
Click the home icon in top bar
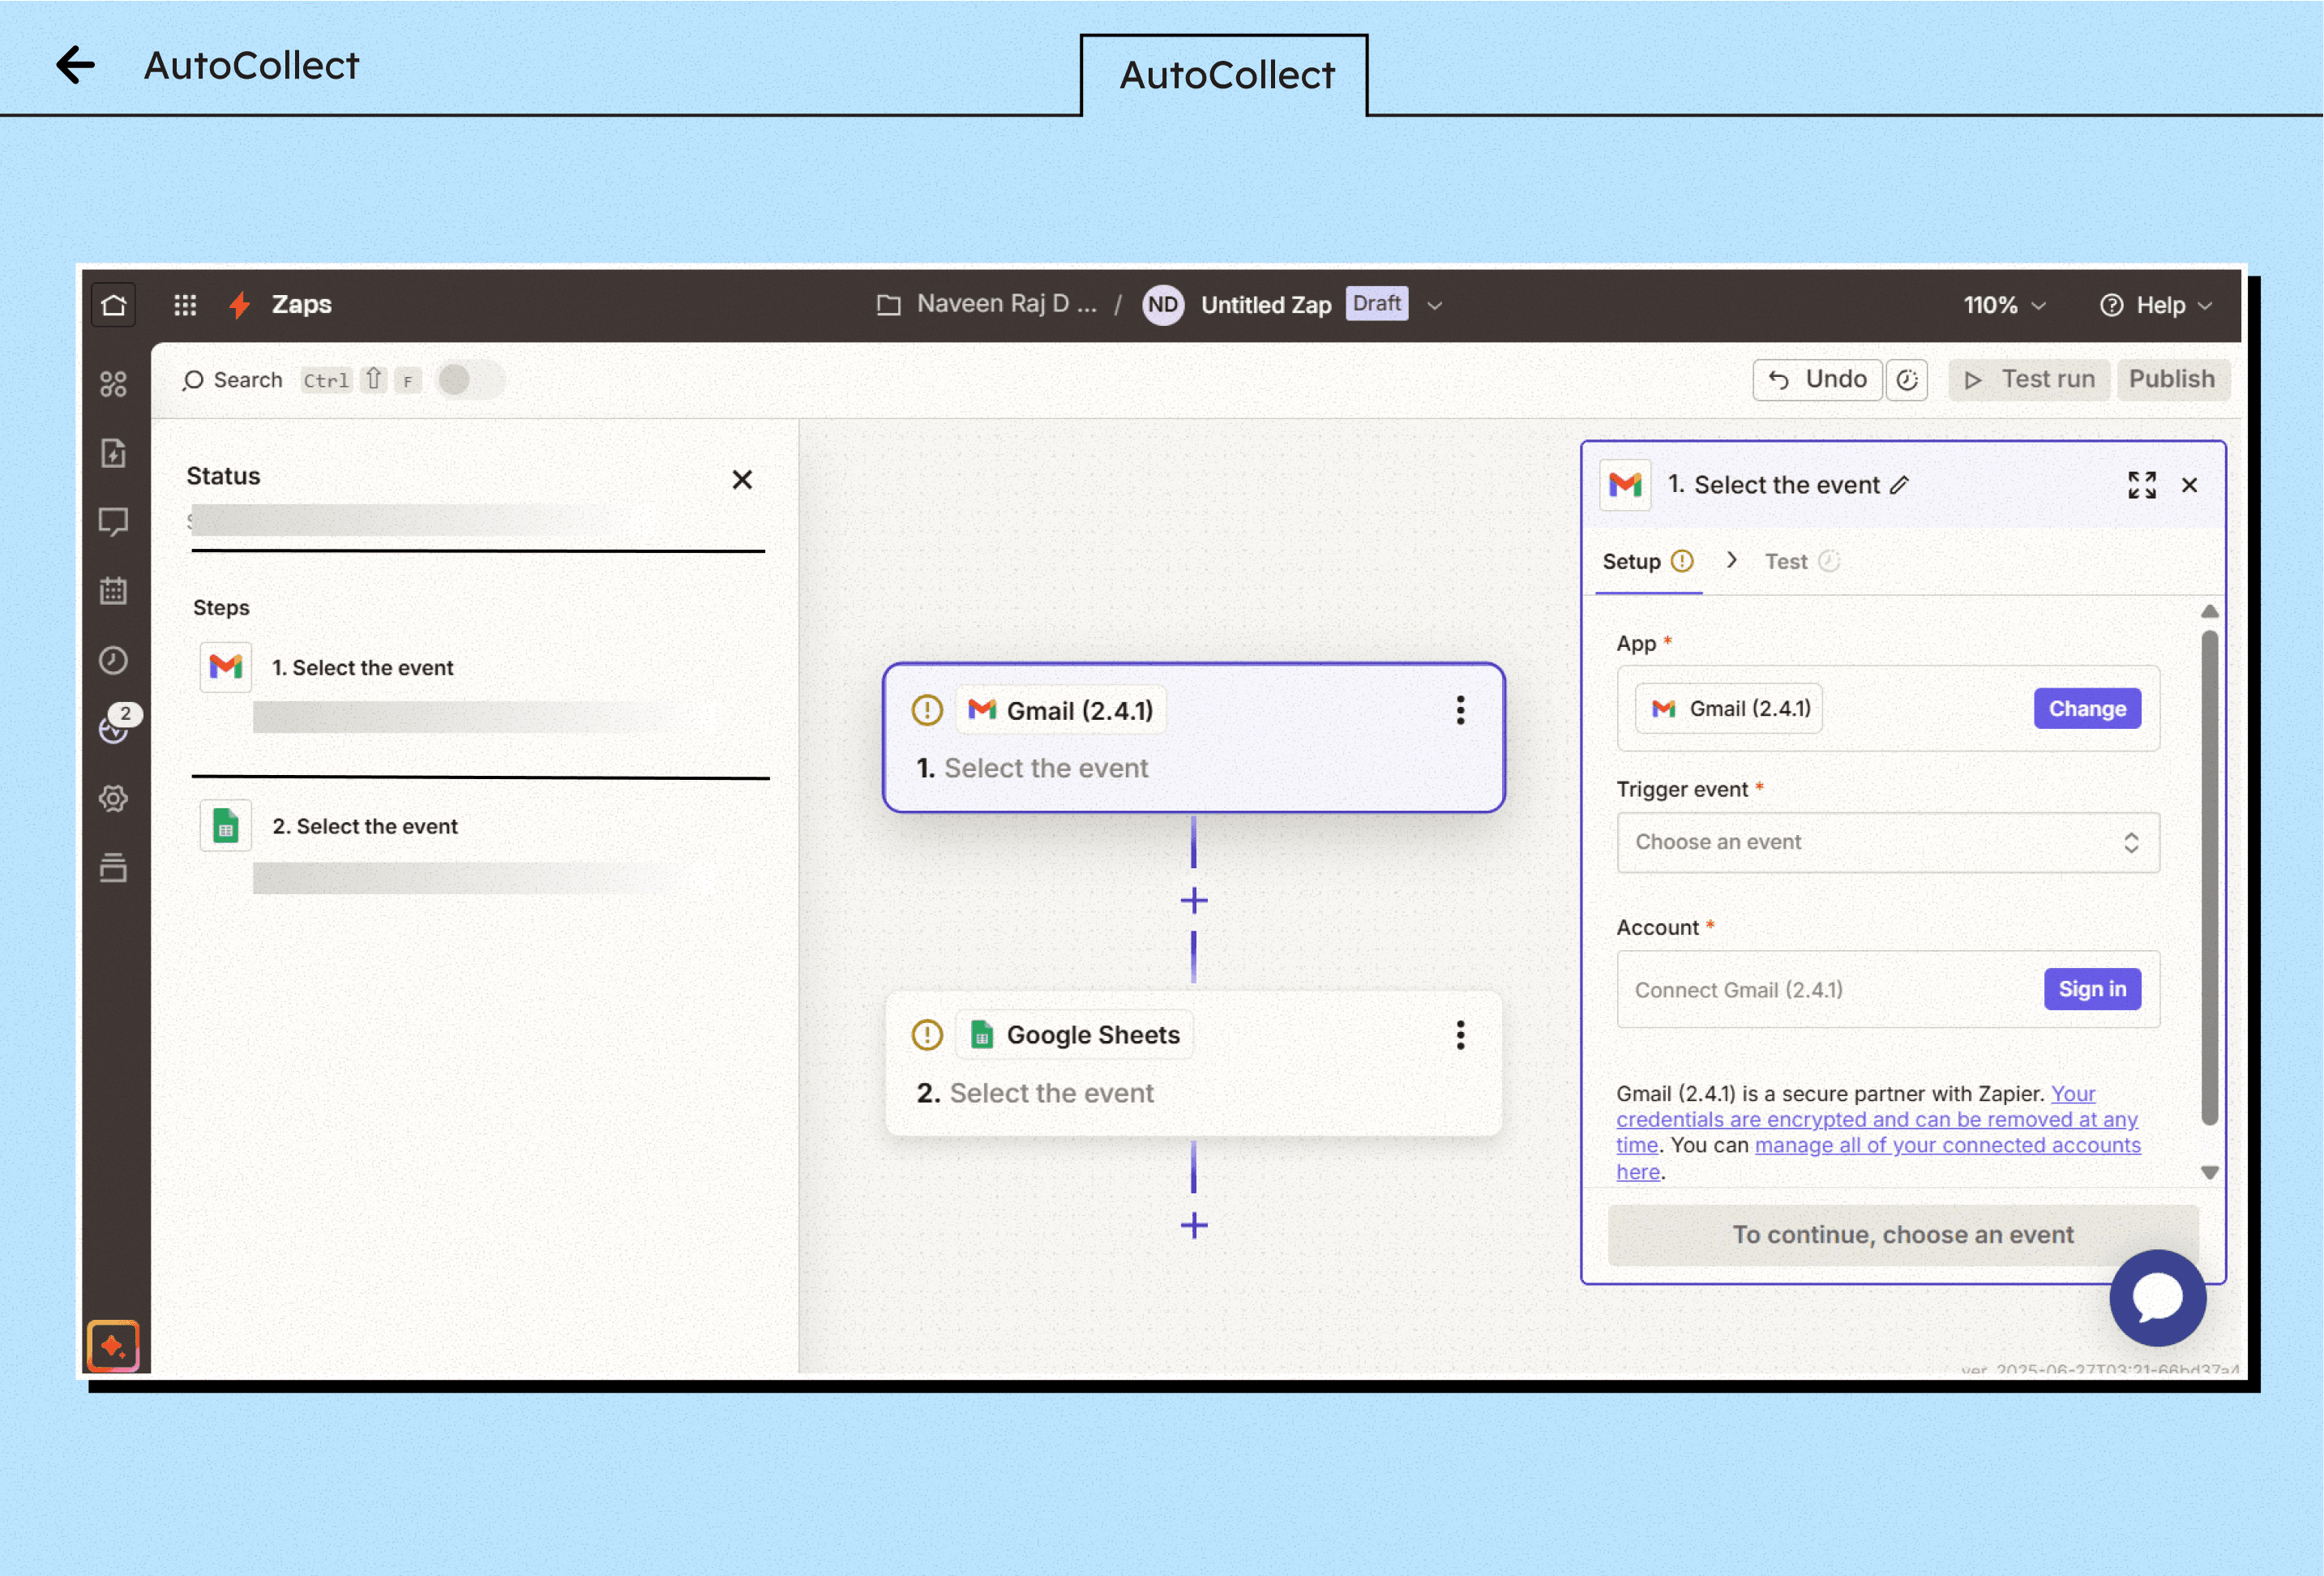coord(113,305)
